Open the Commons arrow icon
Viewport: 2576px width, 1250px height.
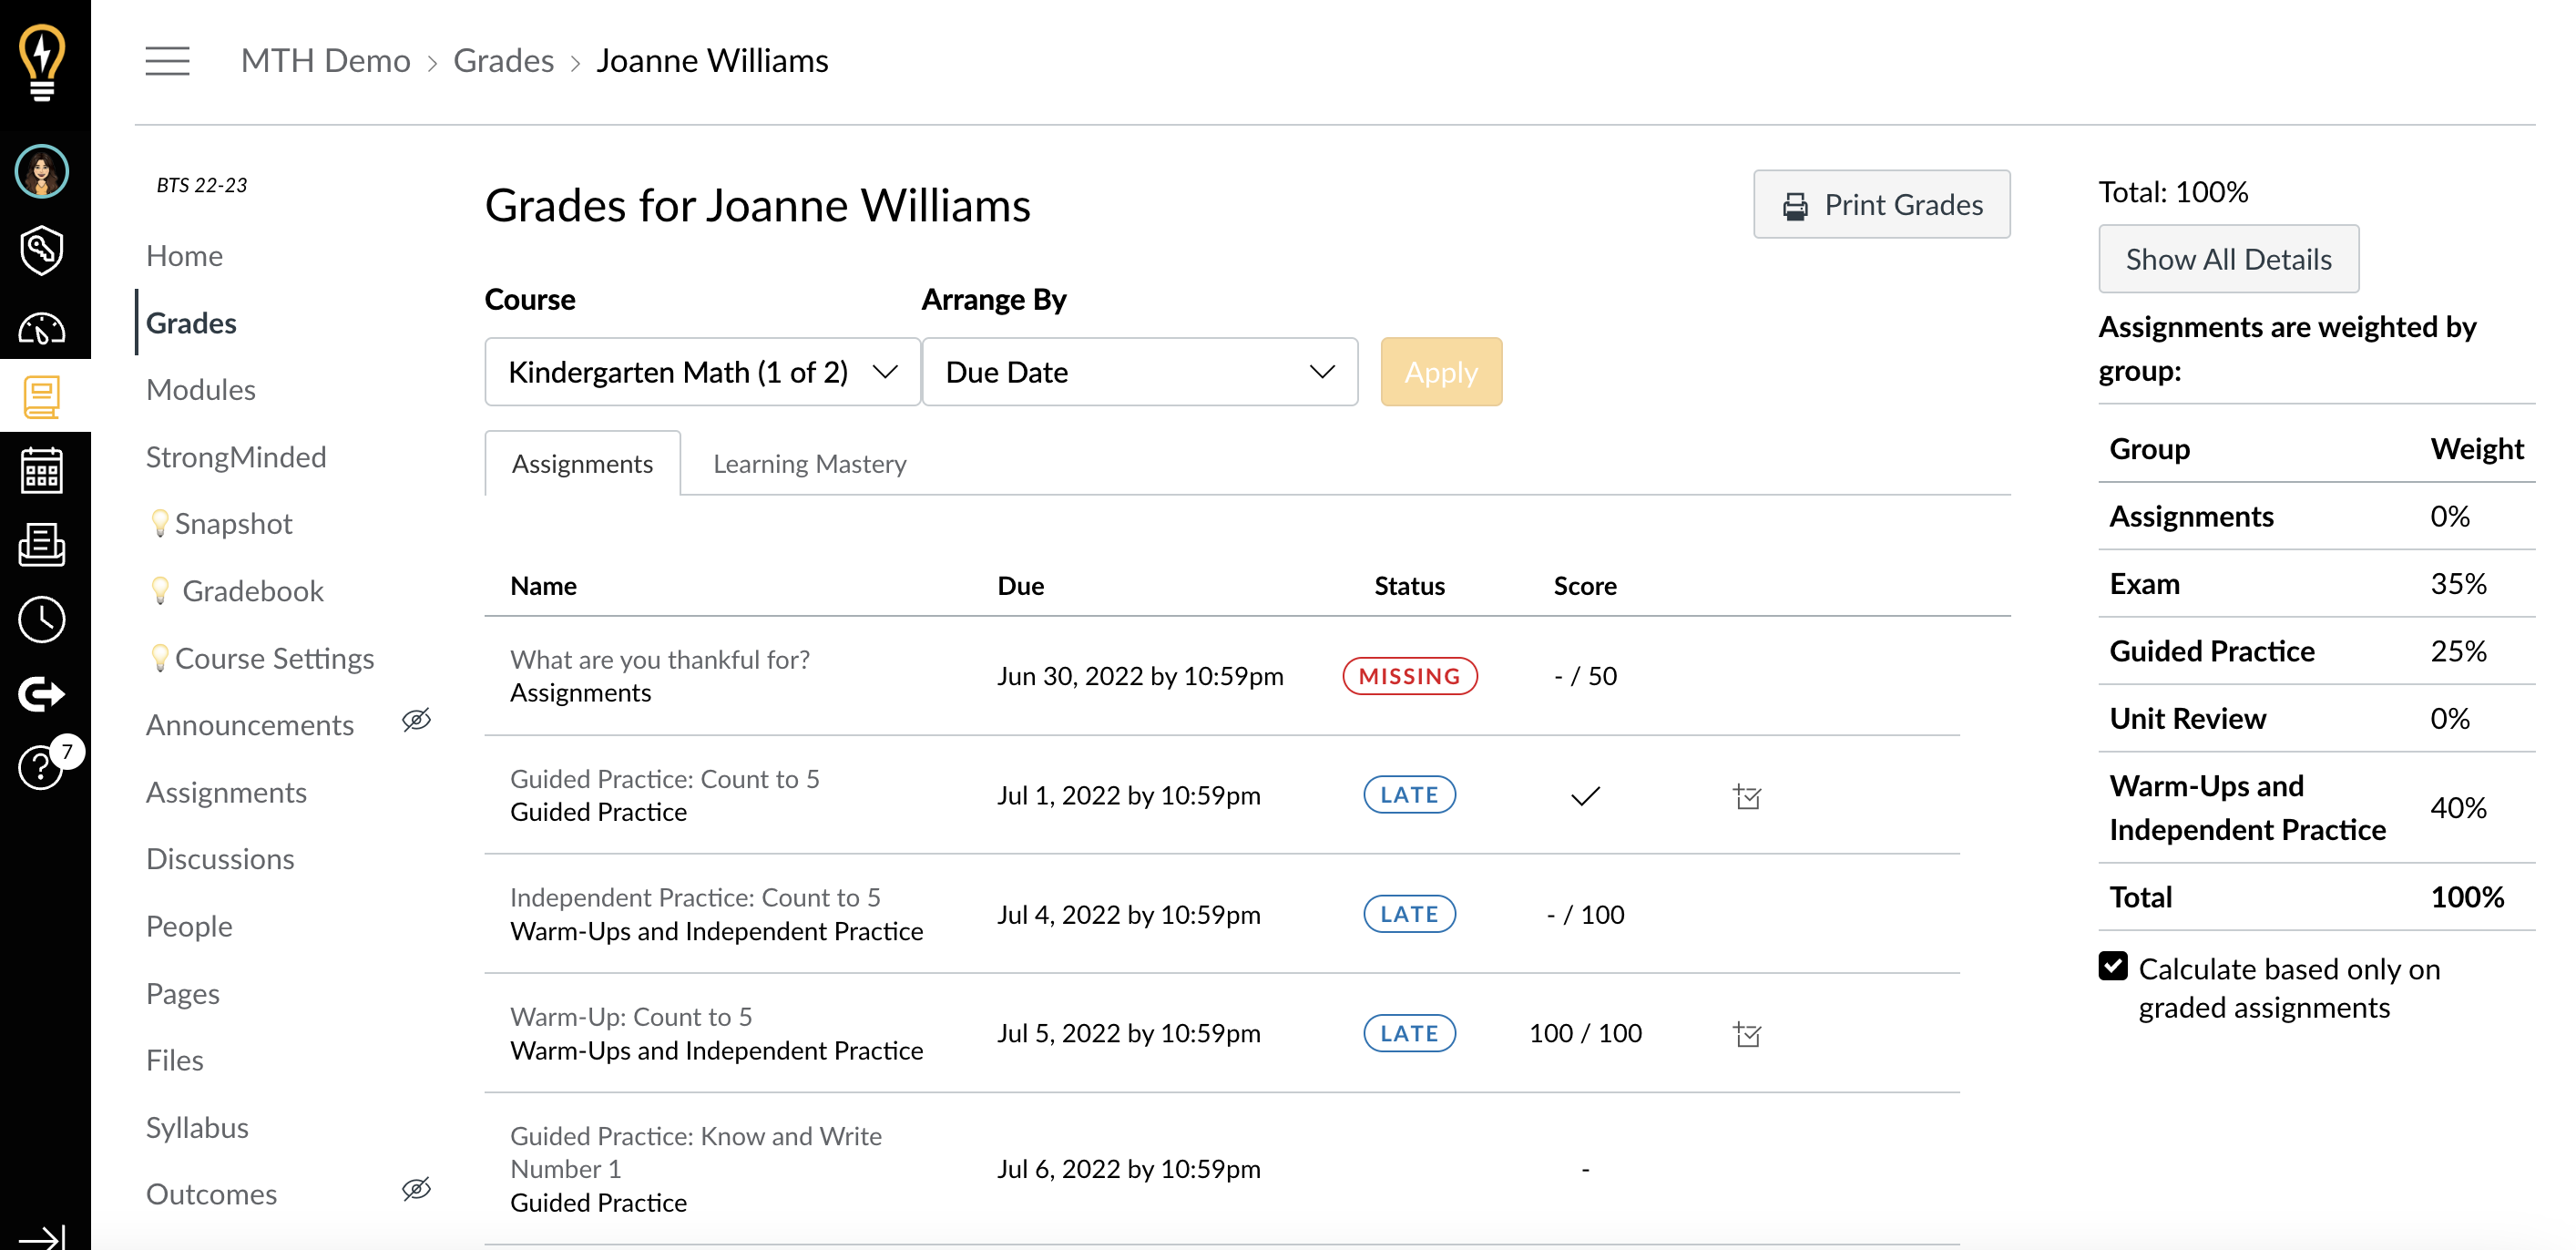(42, 692)
